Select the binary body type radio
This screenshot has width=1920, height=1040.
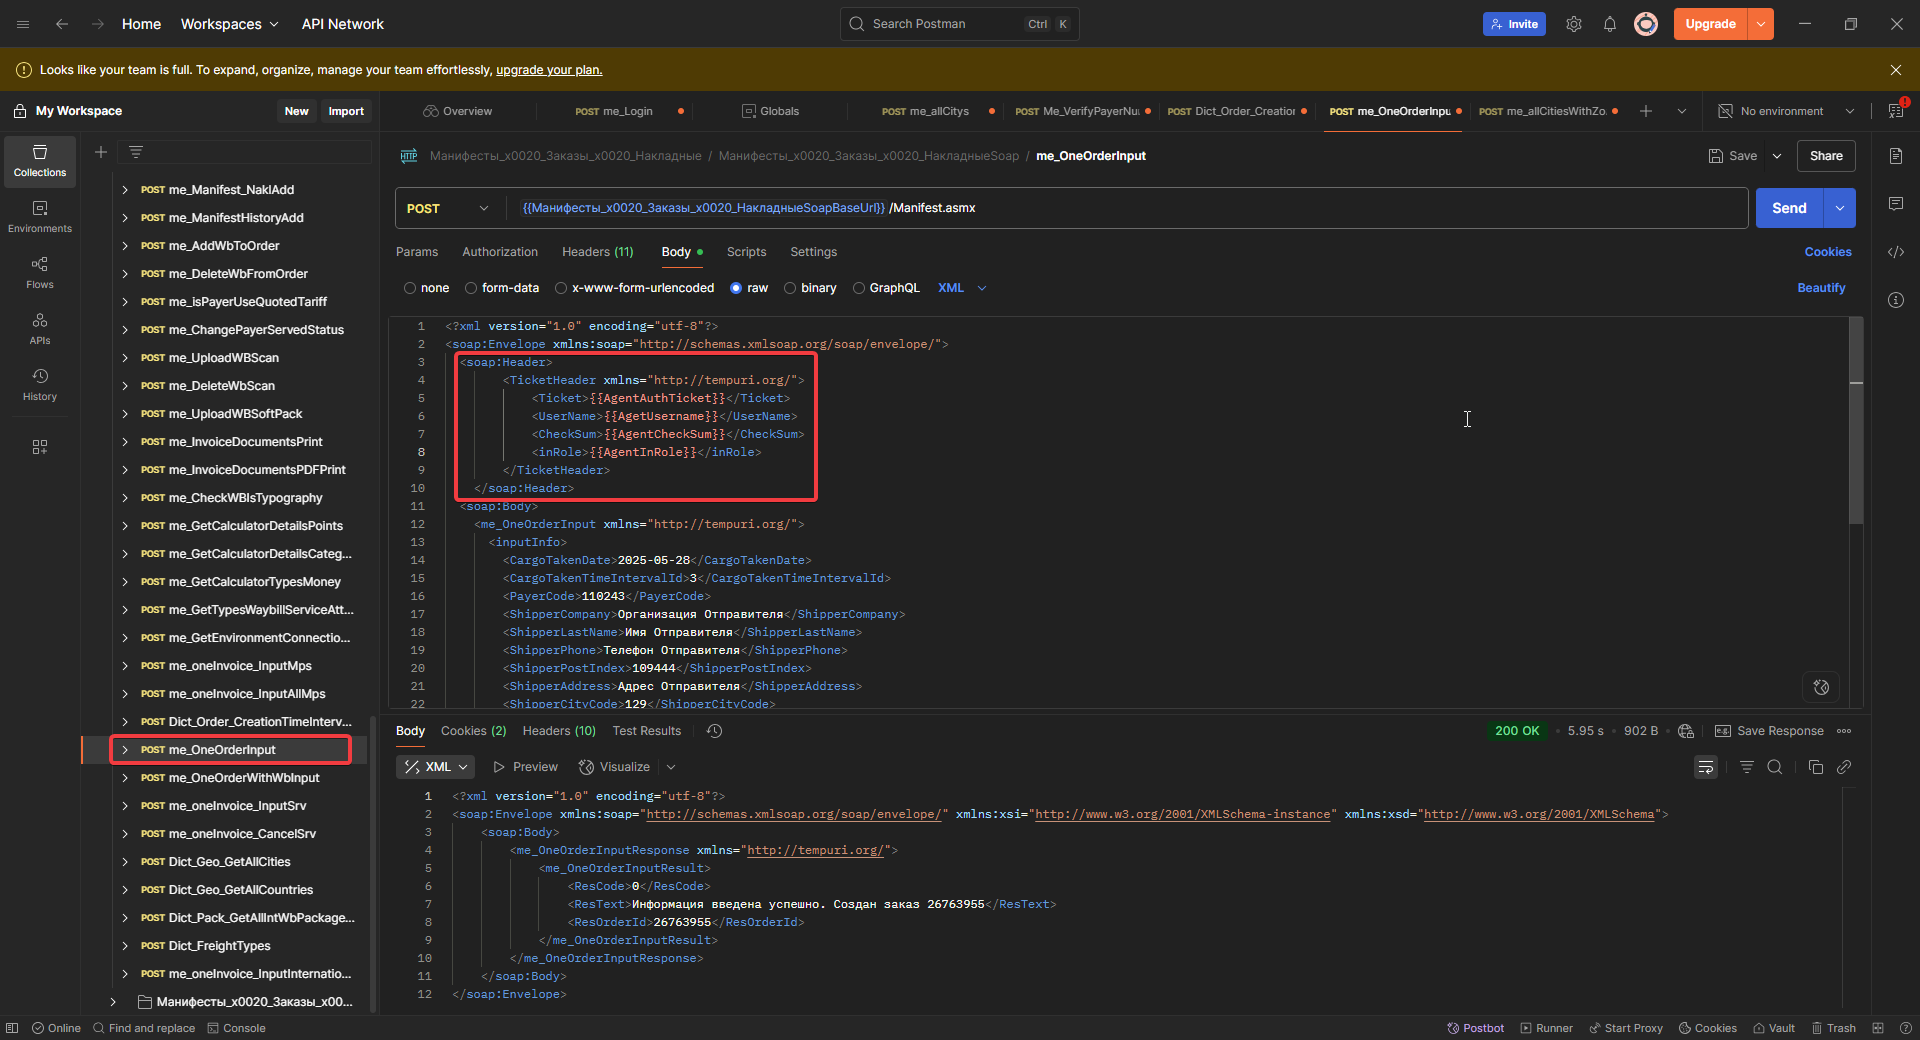(x=790, y=288)
